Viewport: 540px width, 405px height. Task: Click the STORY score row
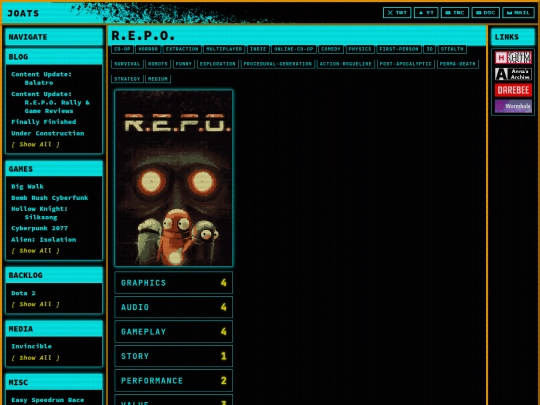click(174, 356)
